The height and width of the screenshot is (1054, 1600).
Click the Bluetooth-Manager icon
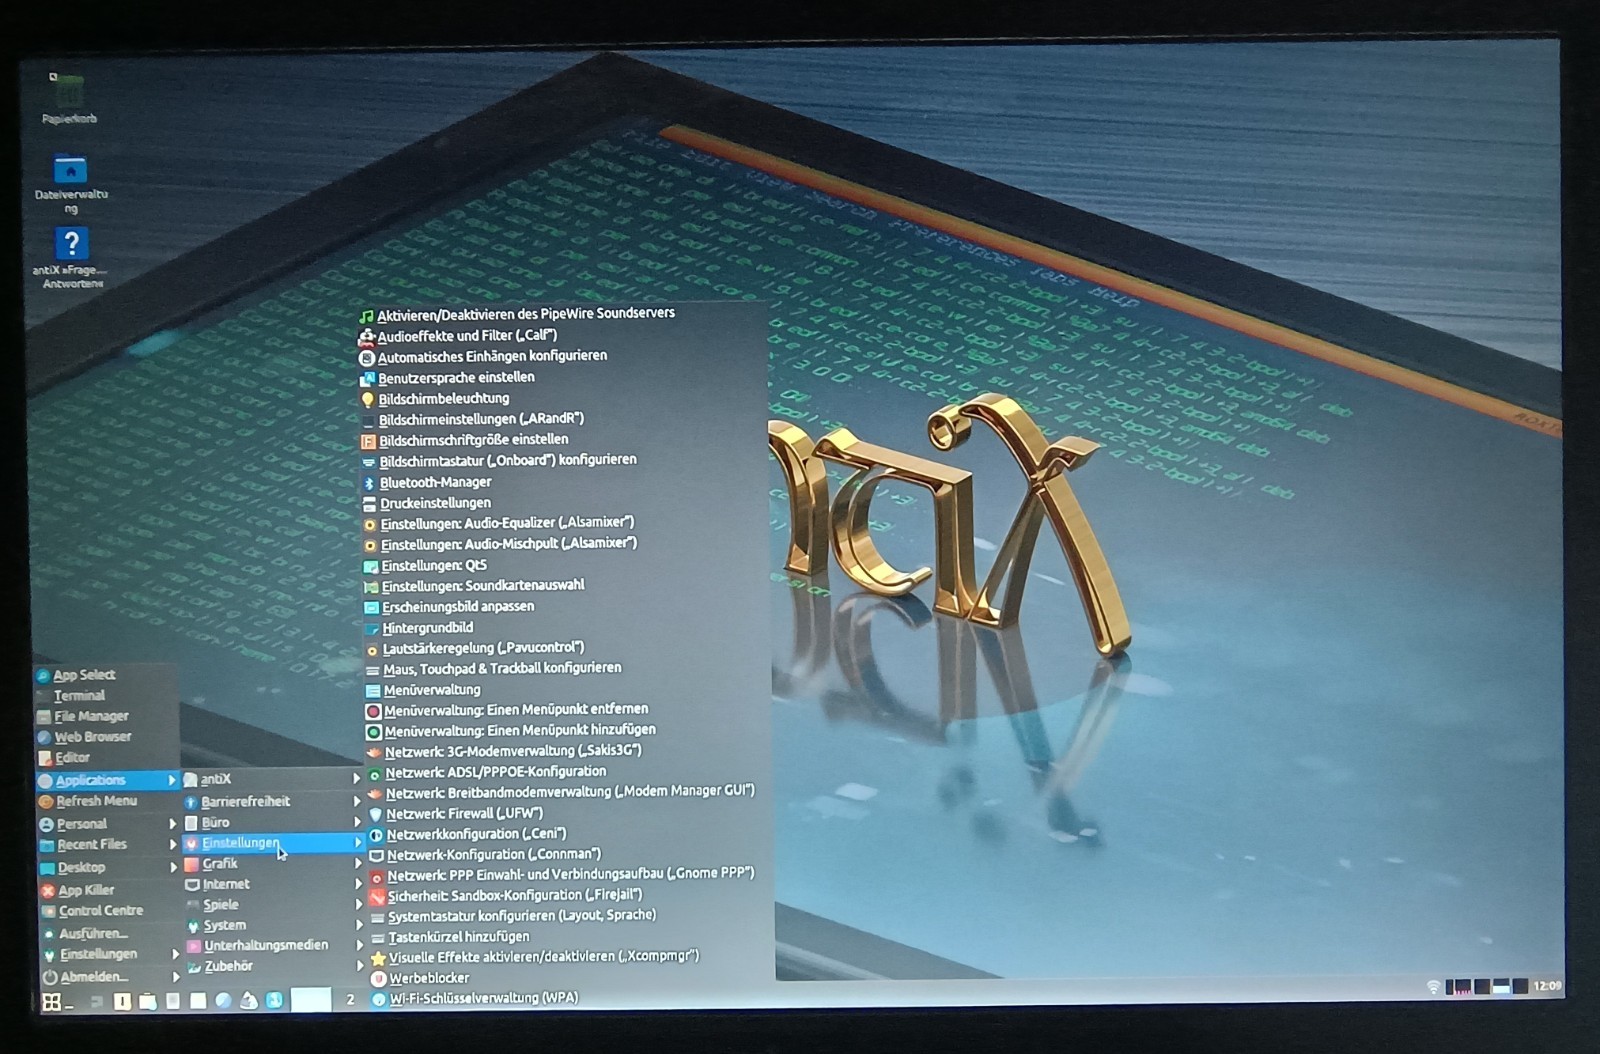[x=368, y=483]
